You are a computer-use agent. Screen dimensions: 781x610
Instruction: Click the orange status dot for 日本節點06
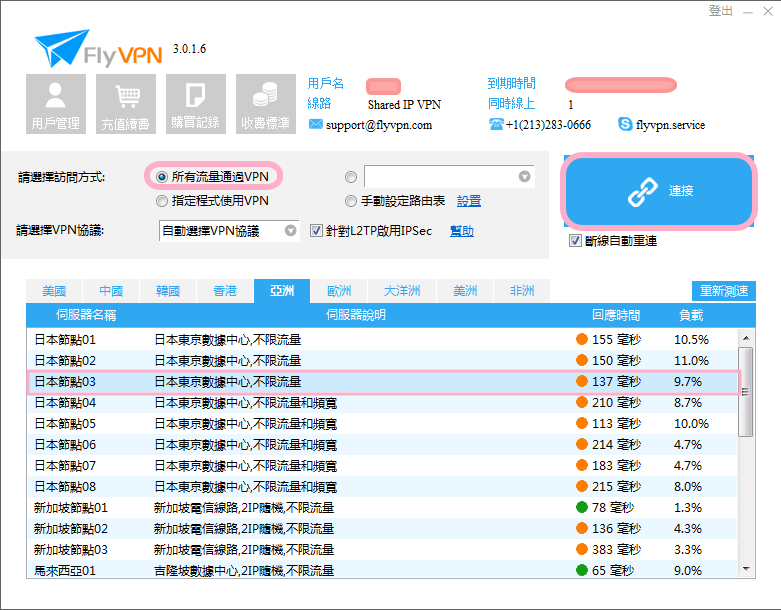581,444
